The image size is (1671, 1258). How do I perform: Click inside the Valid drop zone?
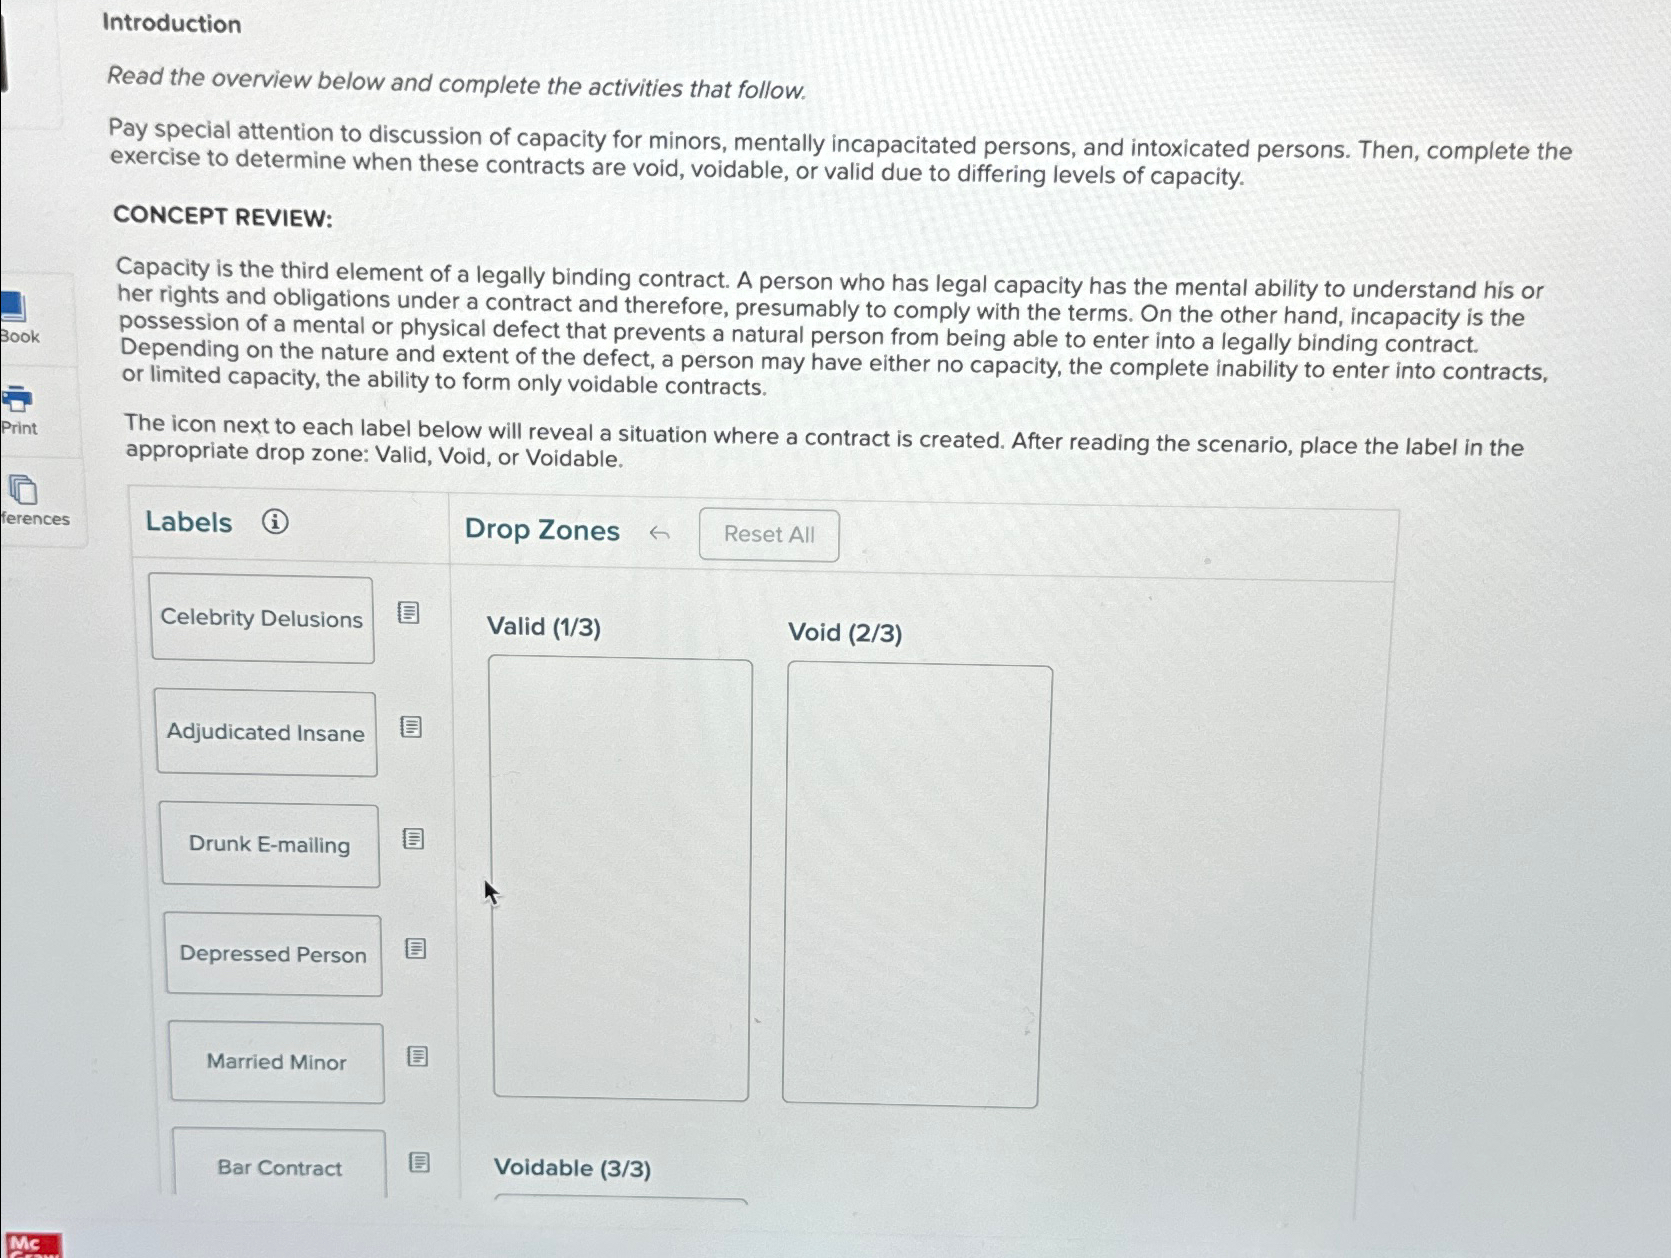(x=620, y=880)
